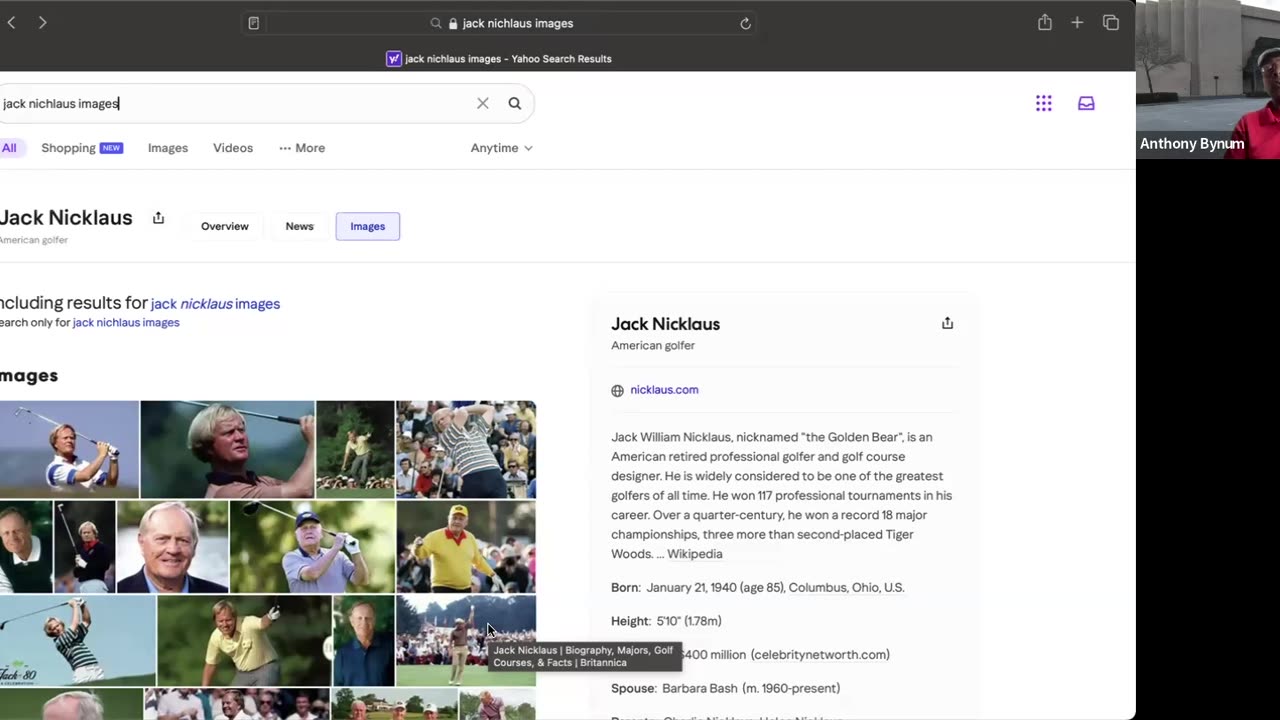The image size is (1280, 720).
Task: Go forward with Safari's forward arrow
Action: (x=42, y=23)
